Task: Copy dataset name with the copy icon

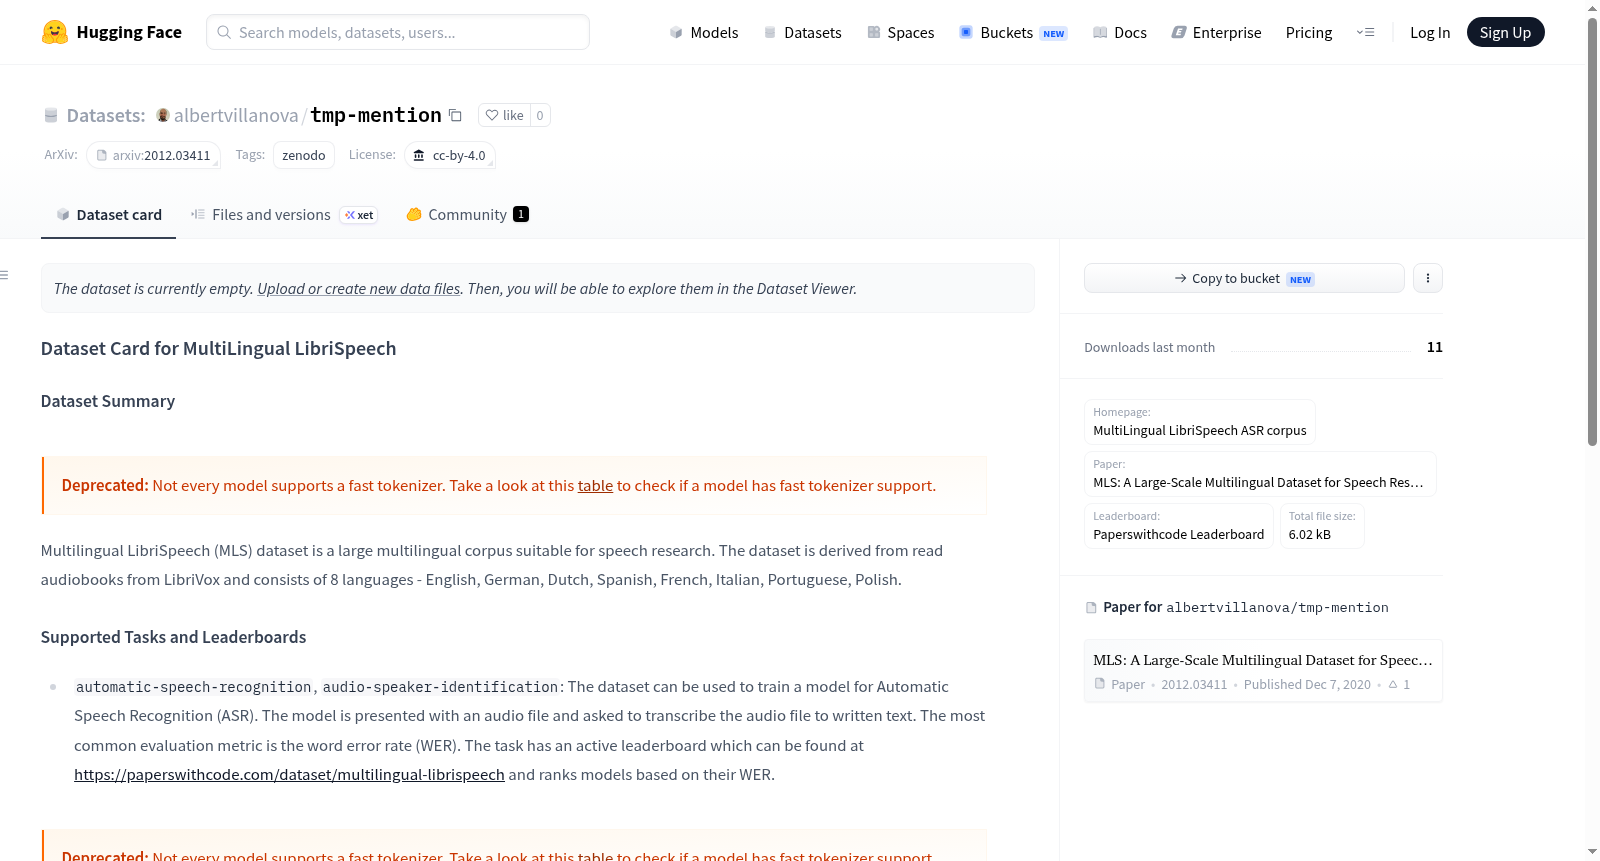Action: 455,115
